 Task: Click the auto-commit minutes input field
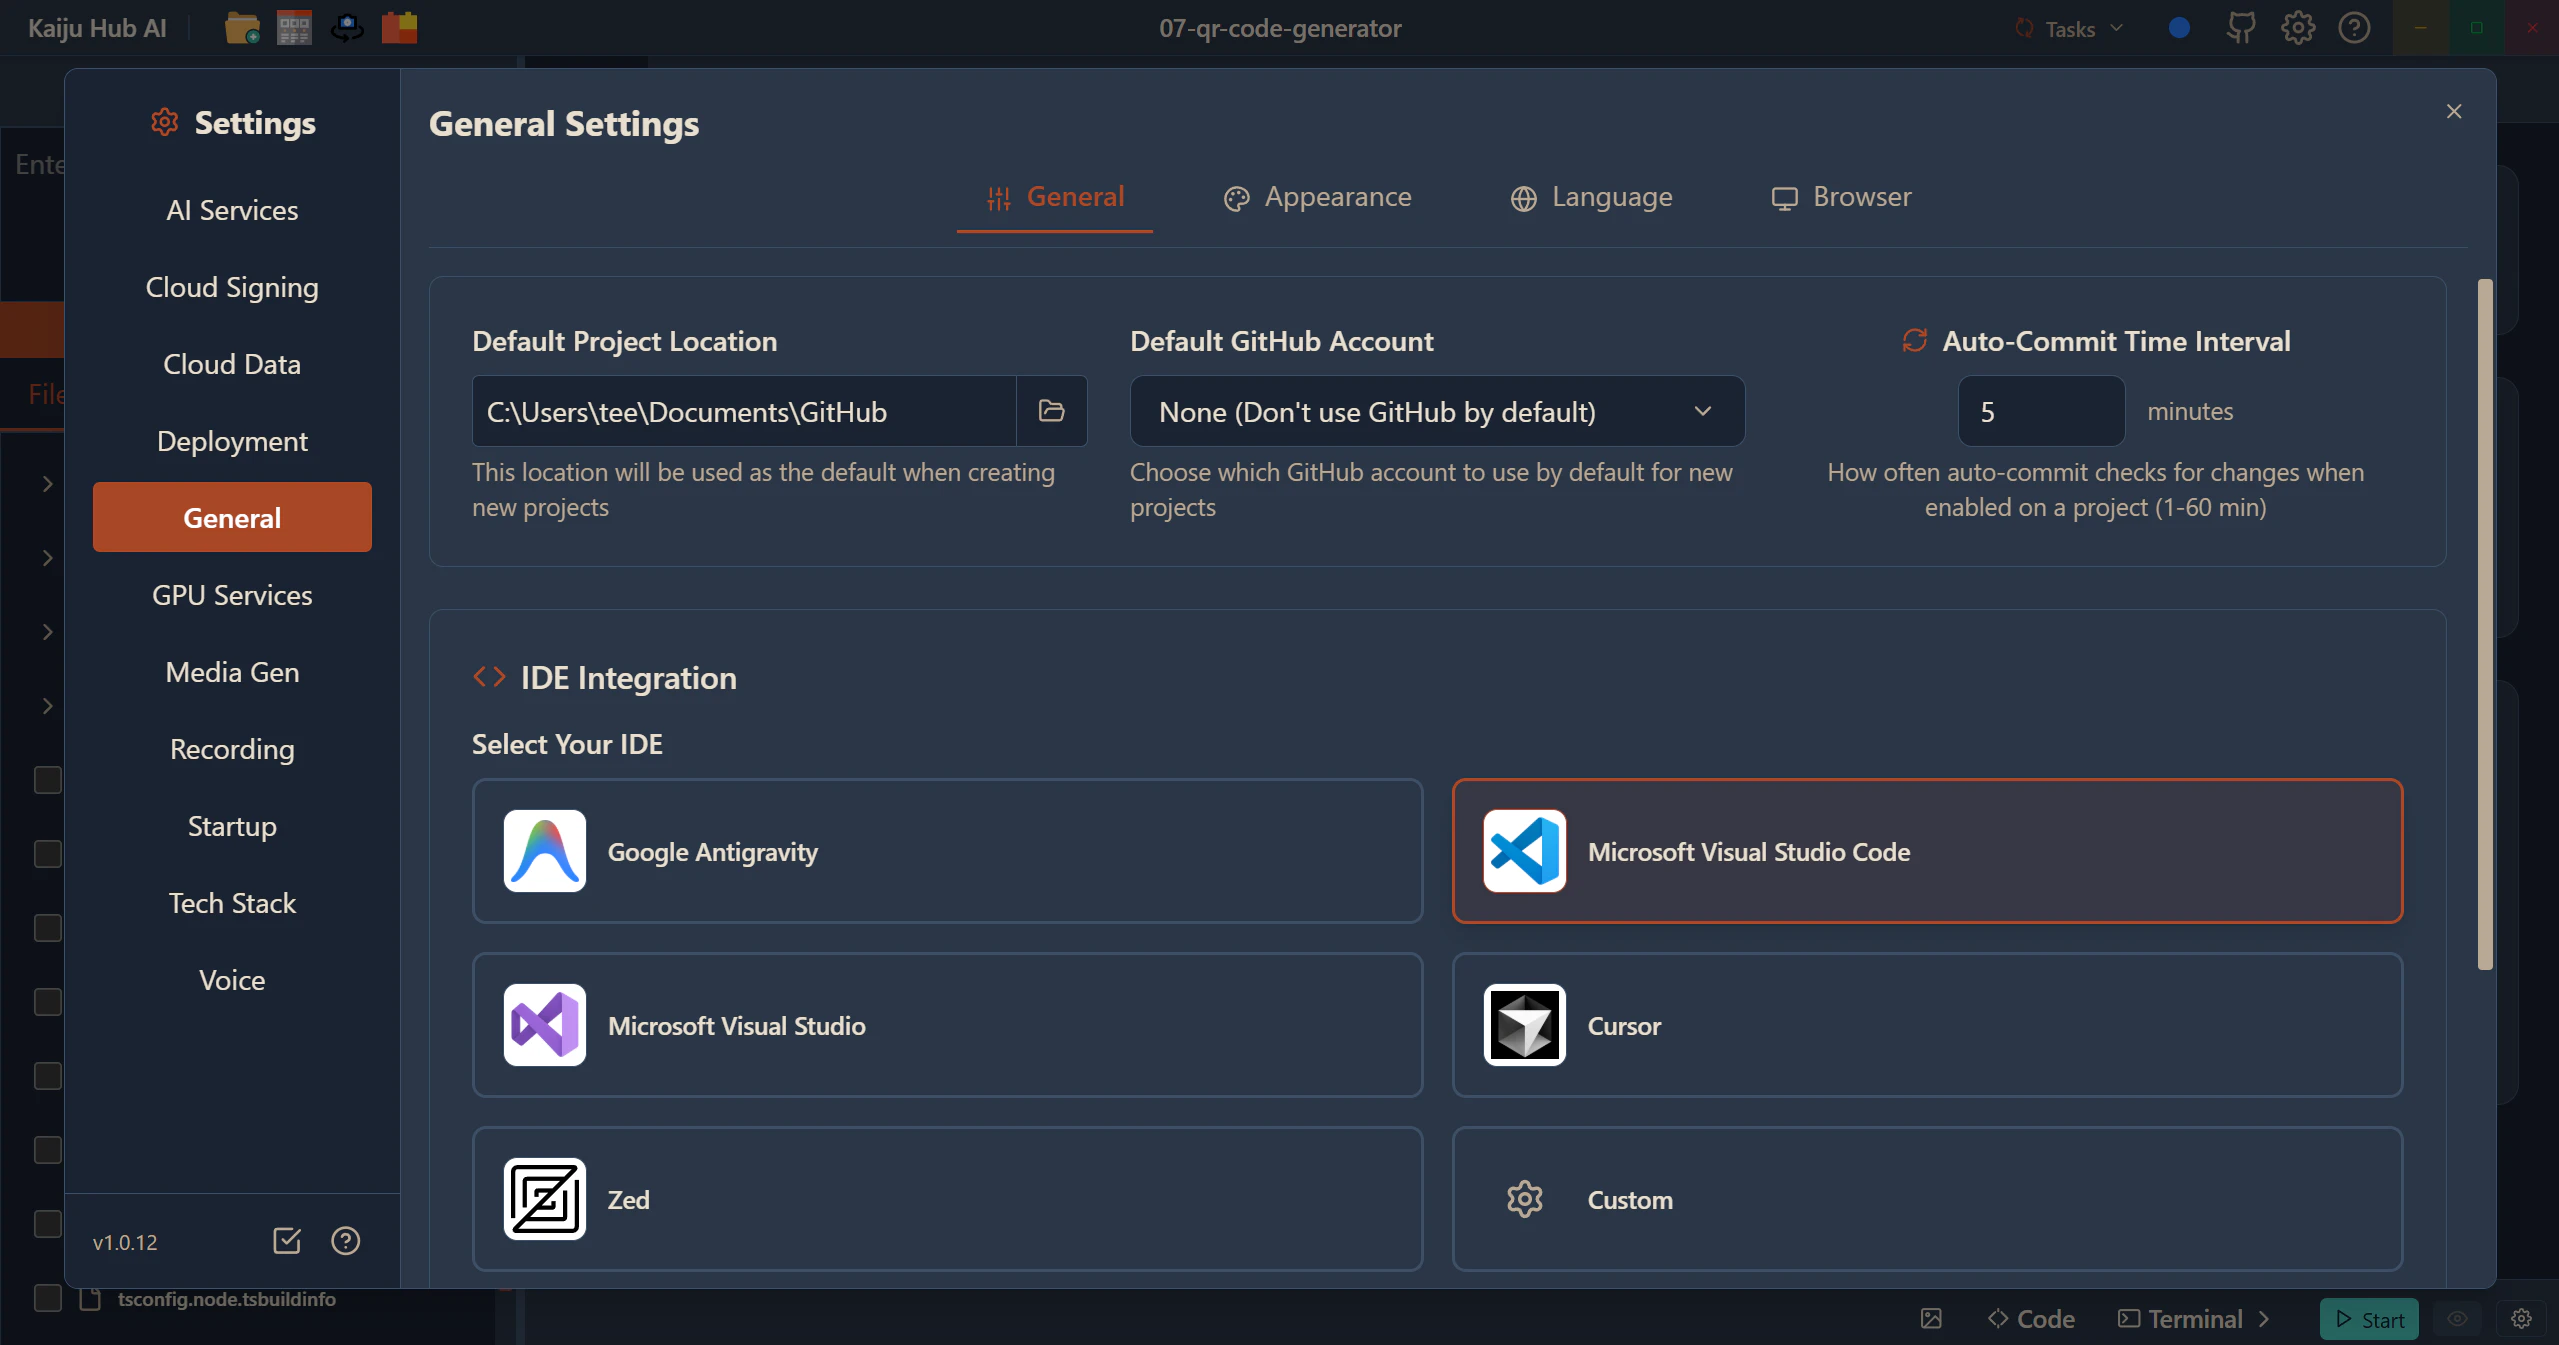click(x=2040, y=411)
